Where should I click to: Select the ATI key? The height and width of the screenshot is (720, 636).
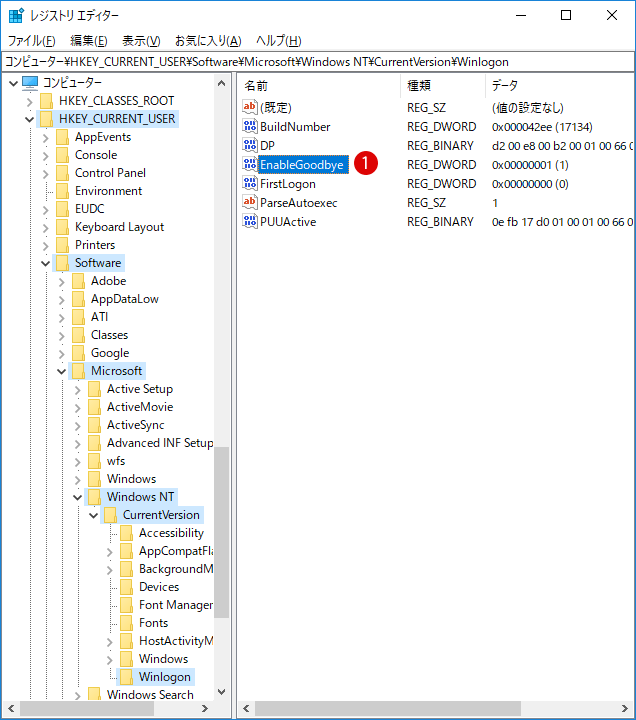click(99, 317)
